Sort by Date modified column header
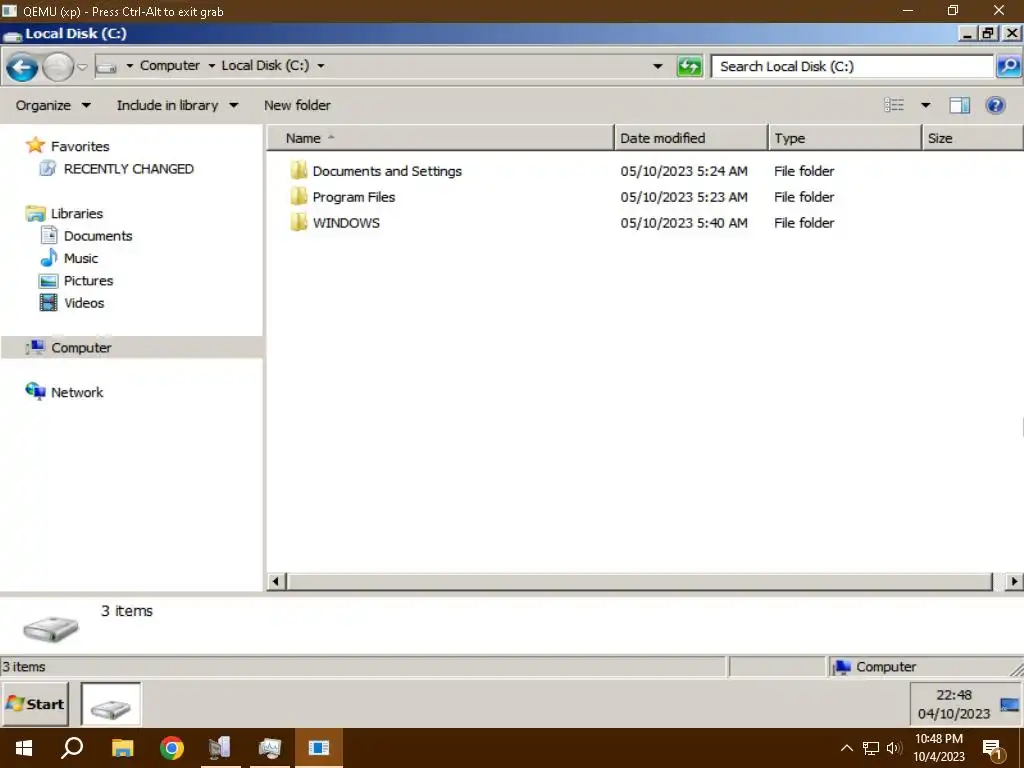Image resolution: width=1024 pixels, height=768 pixels. (x=691, y=138)
